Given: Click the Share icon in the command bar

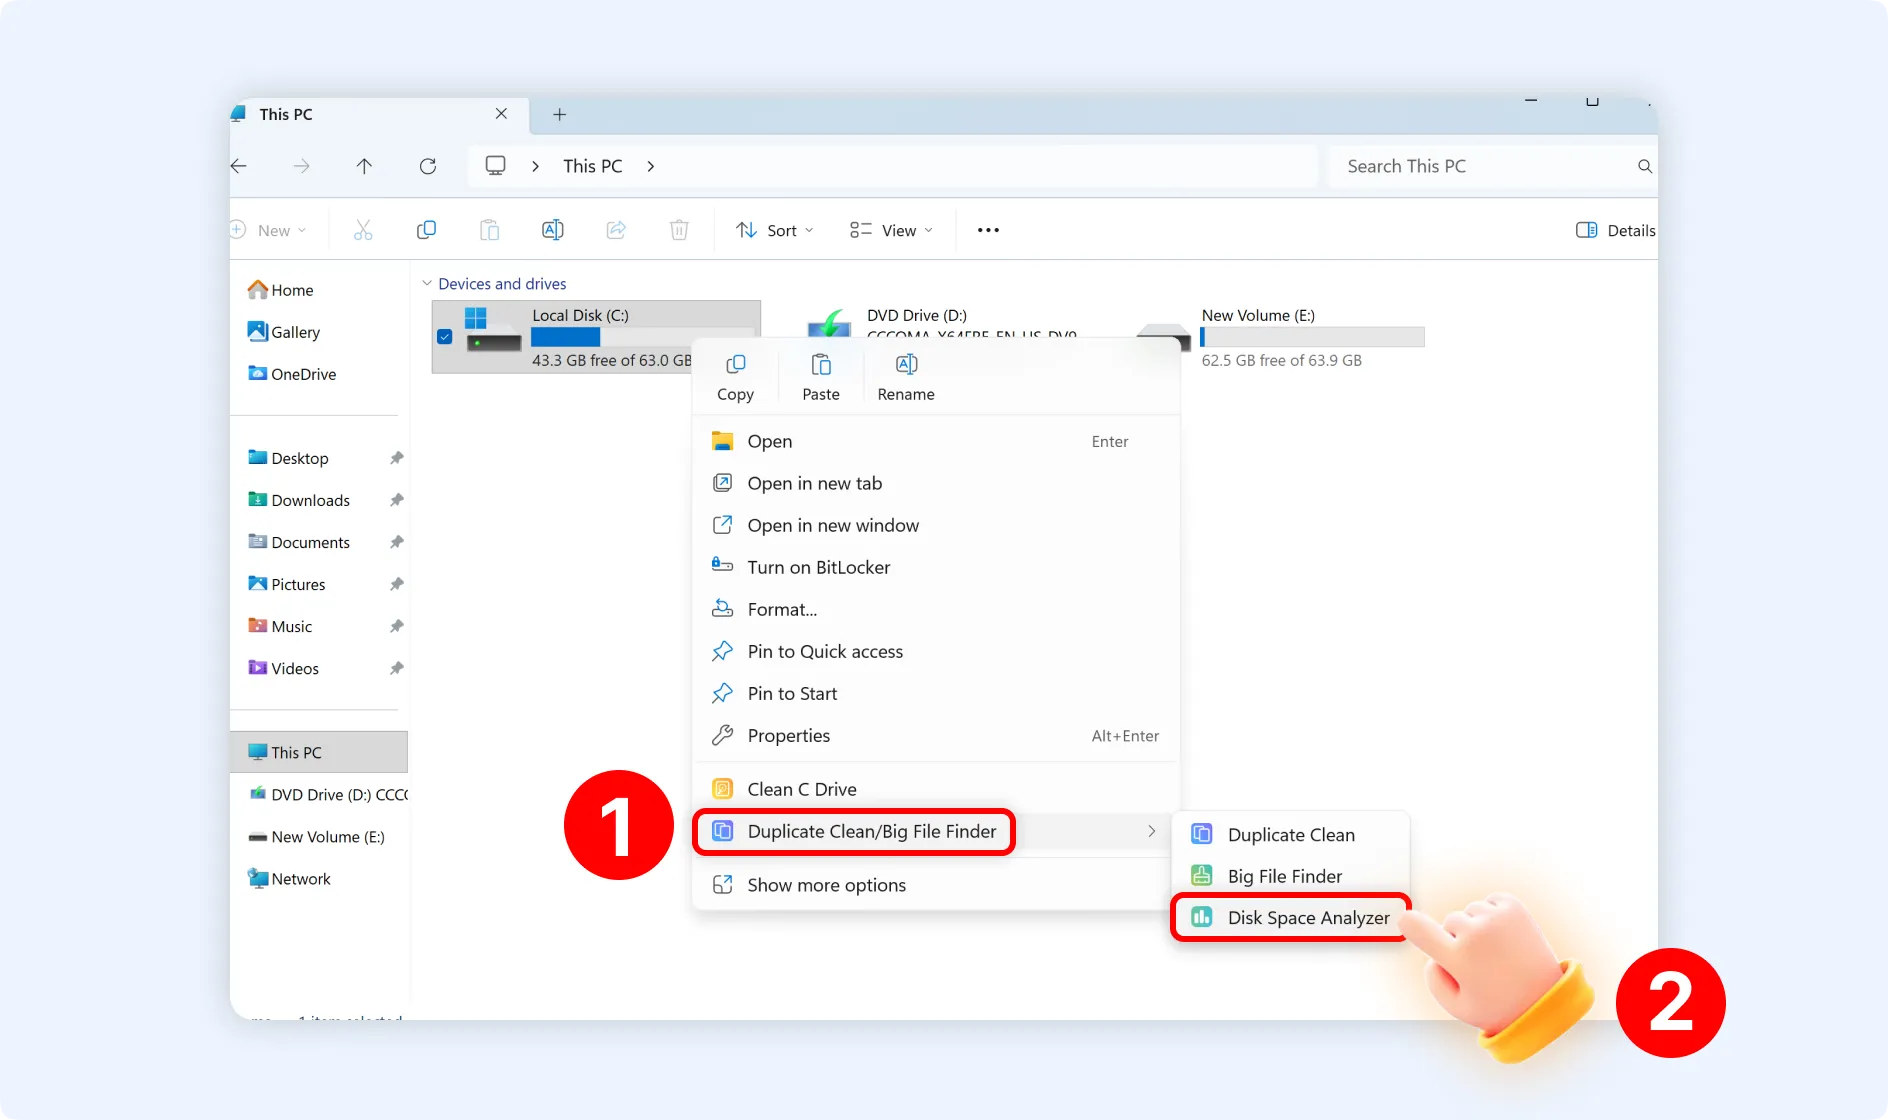Looking at the screenshot, I should click(x=616, y=230).
